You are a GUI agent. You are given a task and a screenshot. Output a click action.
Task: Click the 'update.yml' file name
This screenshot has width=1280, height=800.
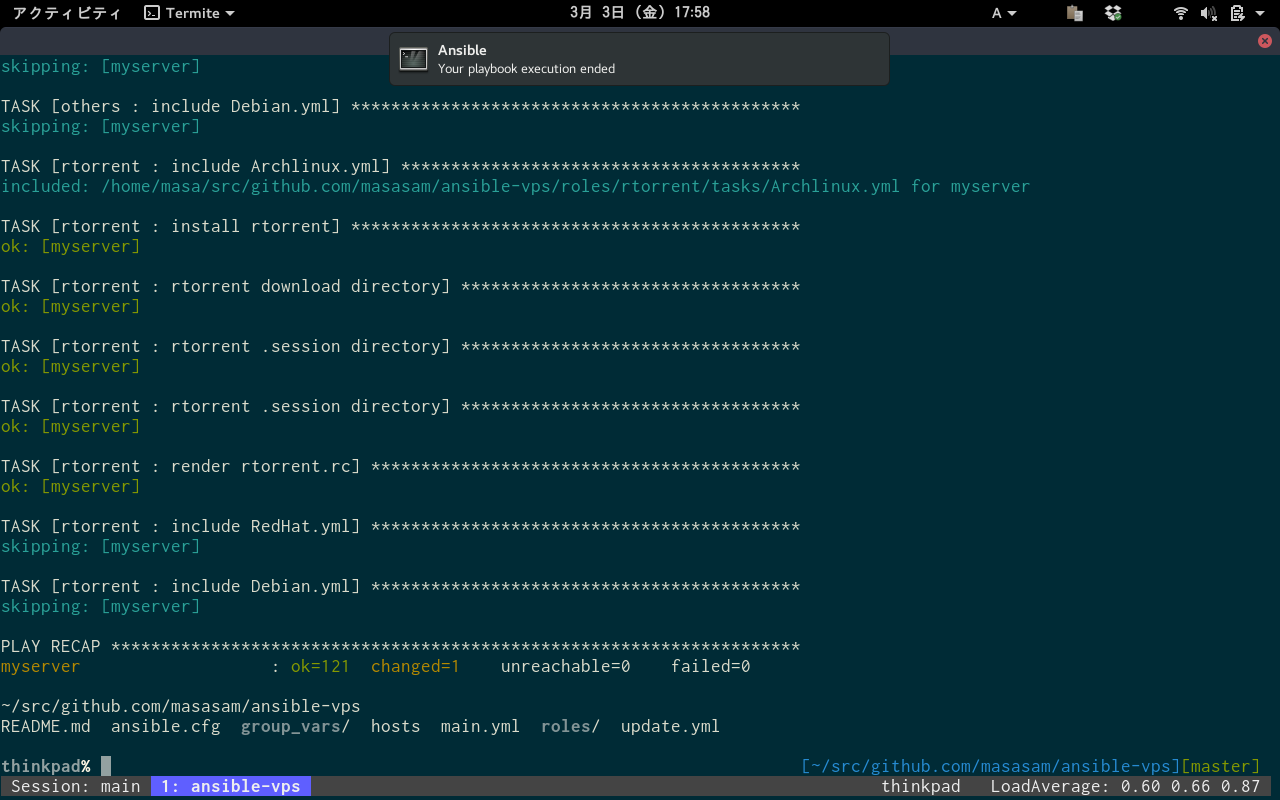[670, 726]
